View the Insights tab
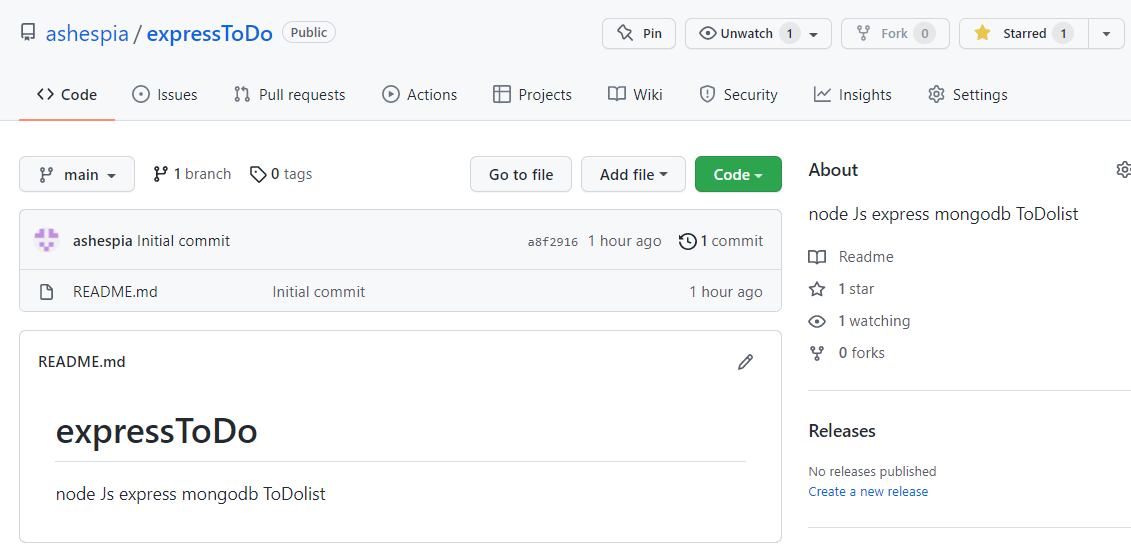Image resolution: width=1131 pixels, height=554 pixels. point(852,94)
